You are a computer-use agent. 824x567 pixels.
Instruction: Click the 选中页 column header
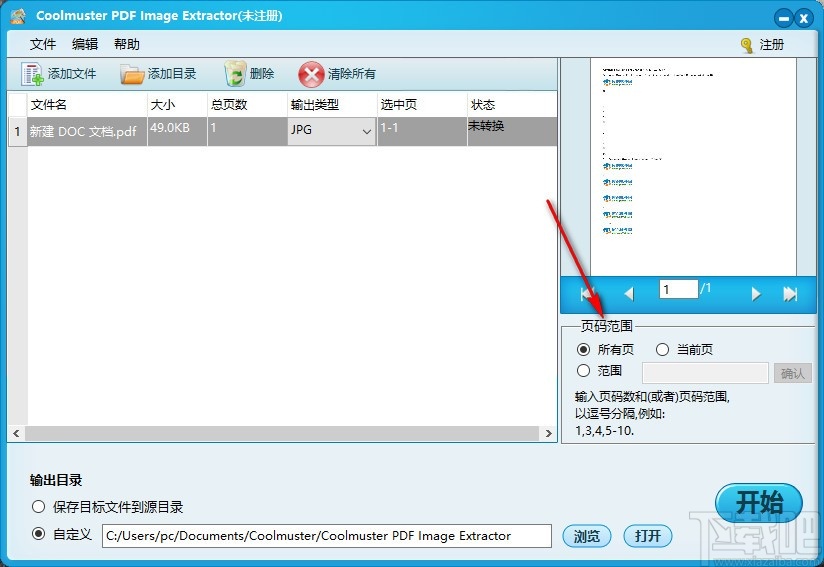click(423, 105)
